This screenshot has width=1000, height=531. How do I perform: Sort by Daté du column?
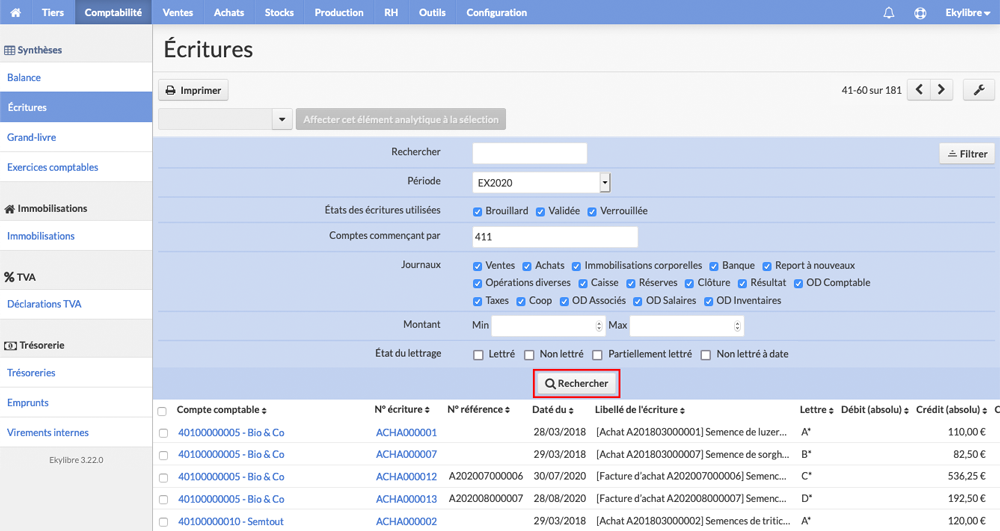[x=553, y=410]
